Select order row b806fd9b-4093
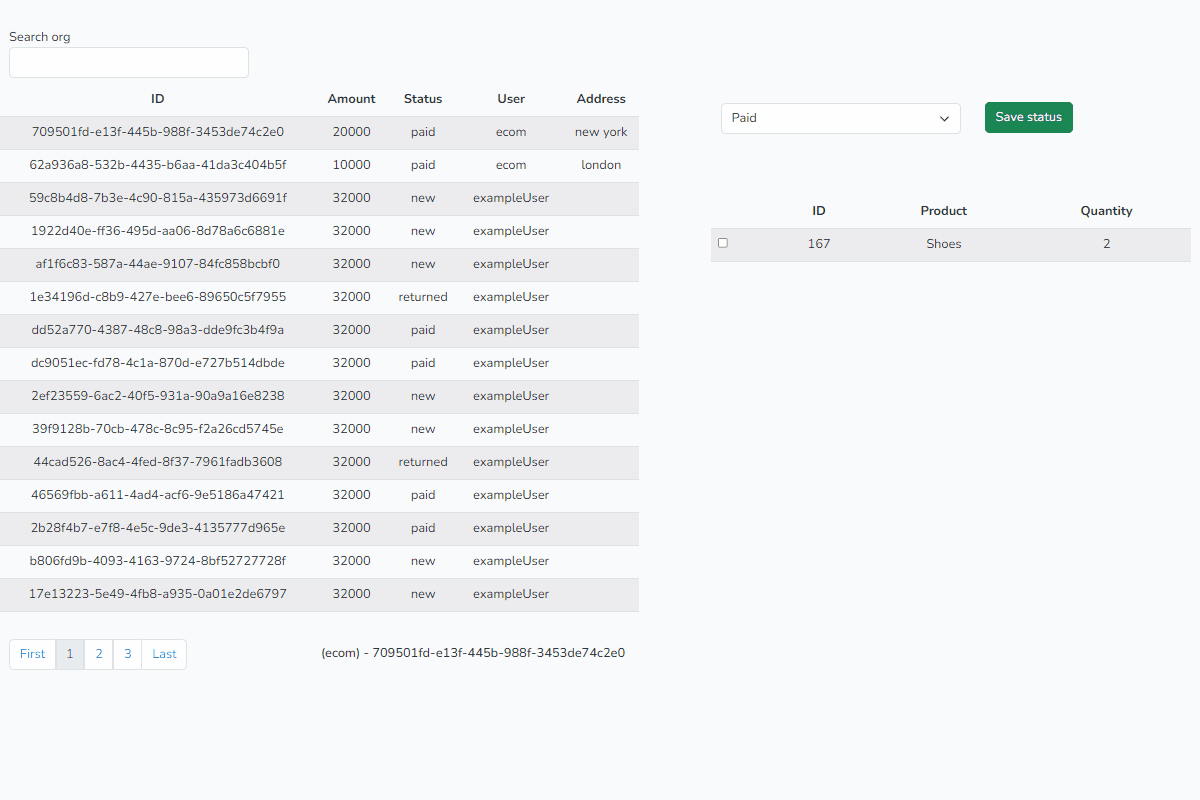 click(x=158, y=561)
